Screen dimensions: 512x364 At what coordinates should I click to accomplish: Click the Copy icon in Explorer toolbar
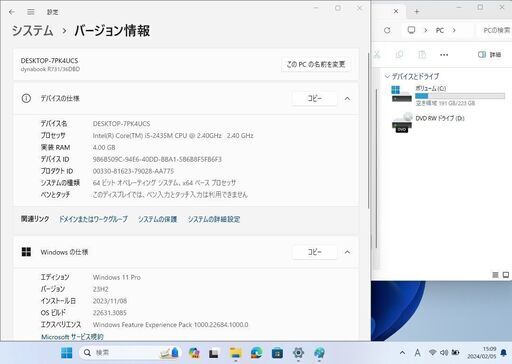[399, 54]
